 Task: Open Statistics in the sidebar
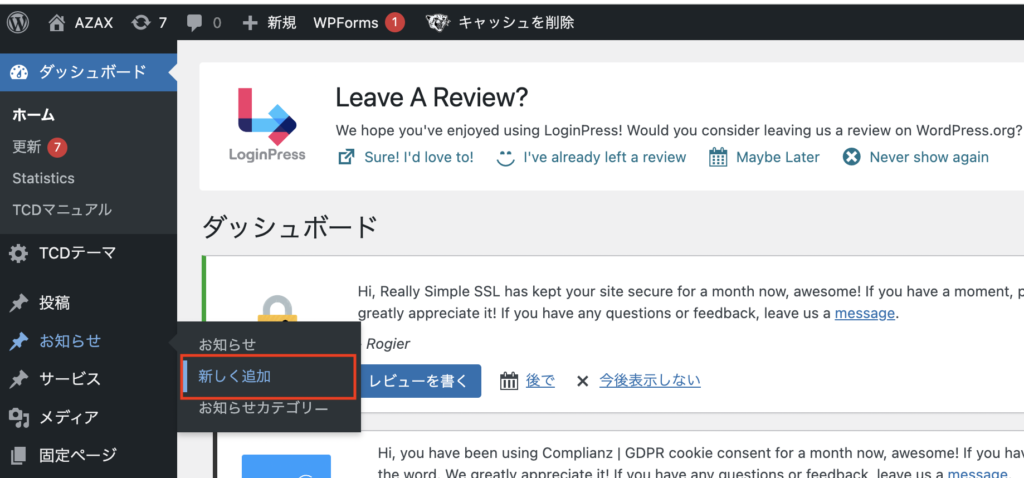[43, 178]
